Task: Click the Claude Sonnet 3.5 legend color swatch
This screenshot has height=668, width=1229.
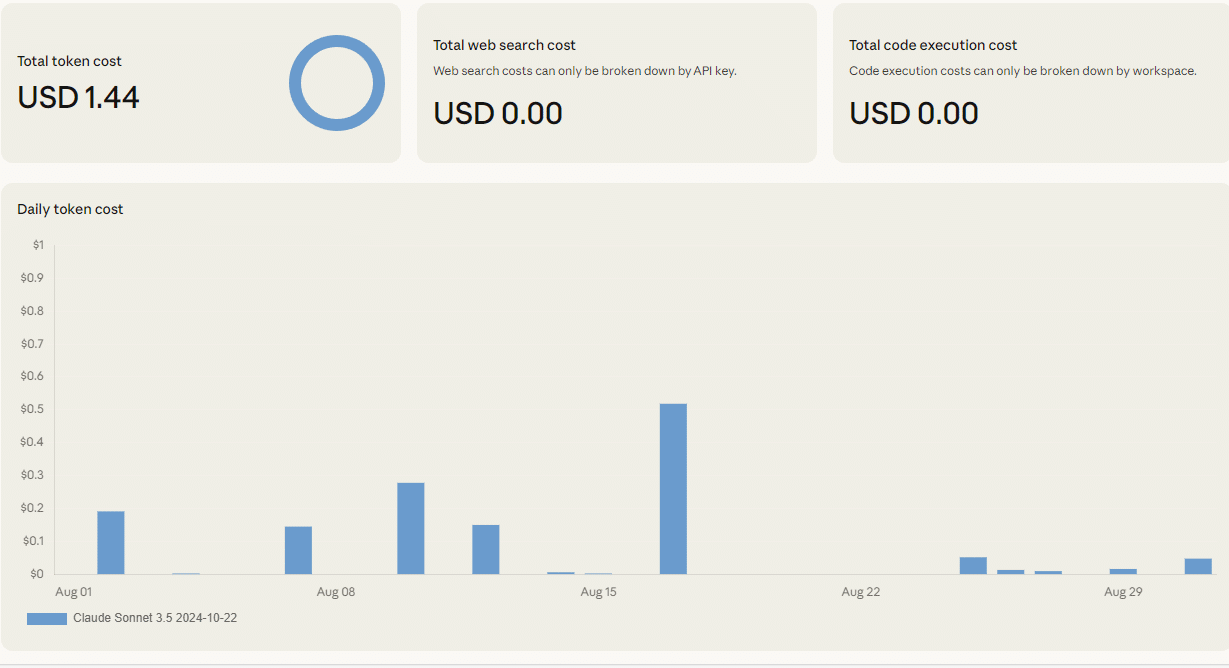Action: (46, 618)
